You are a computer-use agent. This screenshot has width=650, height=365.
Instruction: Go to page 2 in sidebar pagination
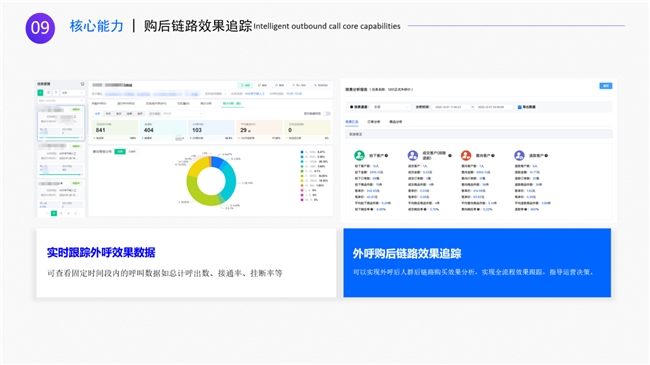[61, 213]
